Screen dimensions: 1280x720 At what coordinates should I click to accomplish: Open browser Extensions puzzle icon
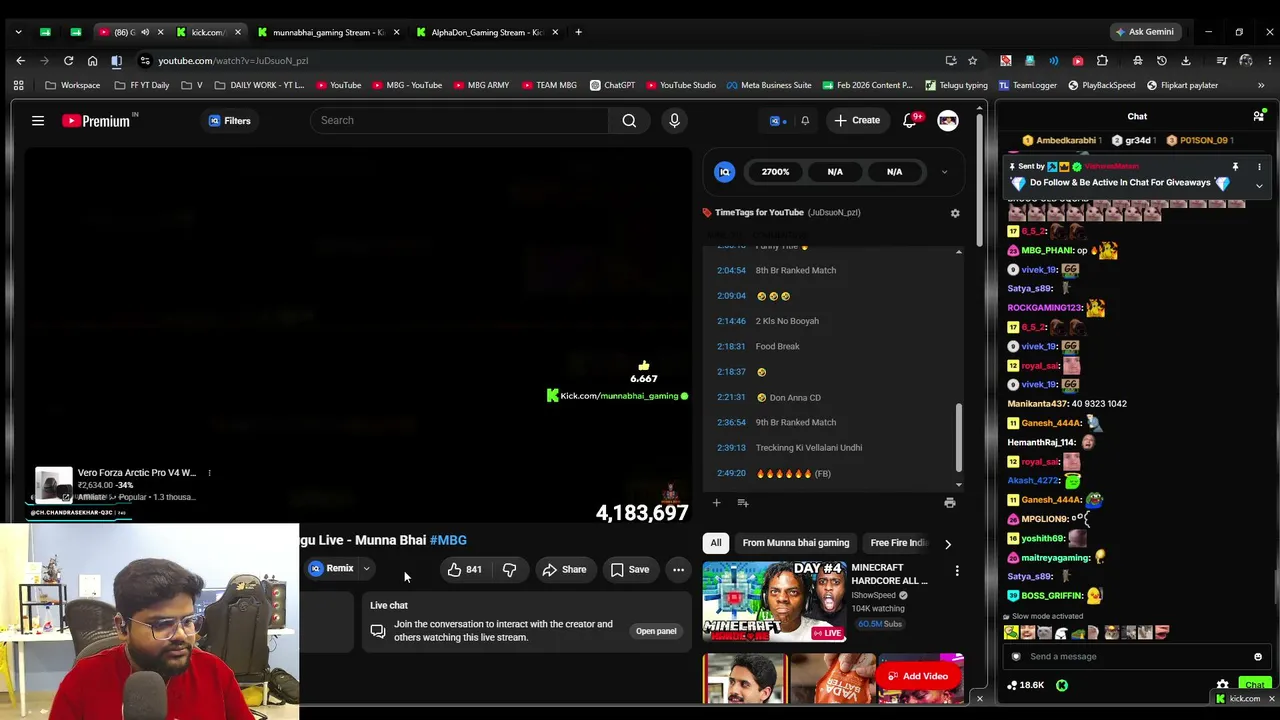point(1102,61)
